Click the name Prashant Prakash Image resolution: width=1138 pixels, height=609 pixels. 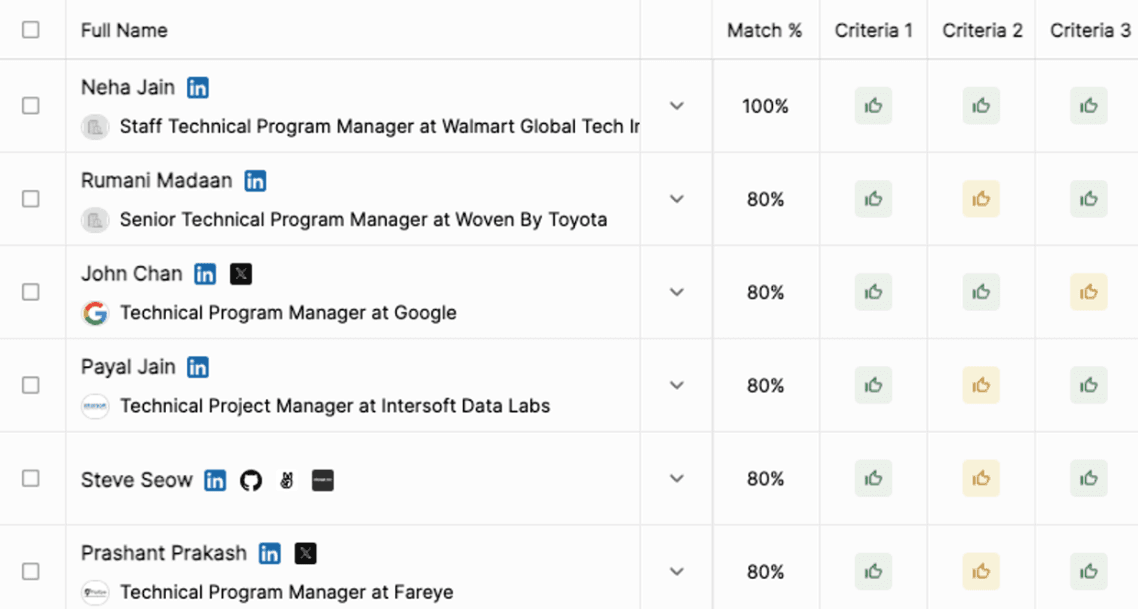(x=164, y=553)
